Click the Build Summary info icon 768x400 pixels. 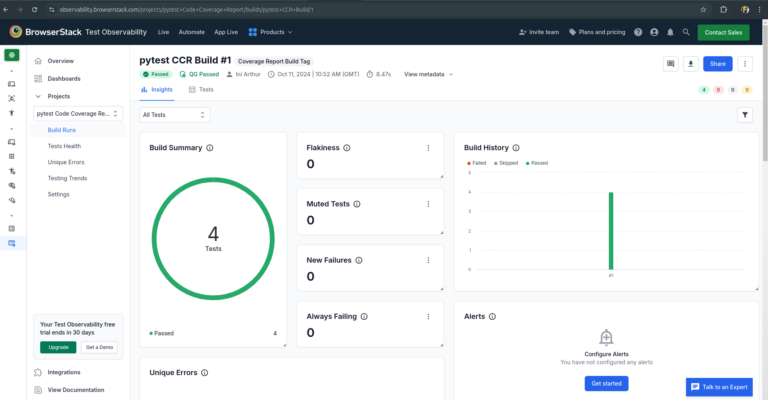pyautogui.click(x=210, y=148)
